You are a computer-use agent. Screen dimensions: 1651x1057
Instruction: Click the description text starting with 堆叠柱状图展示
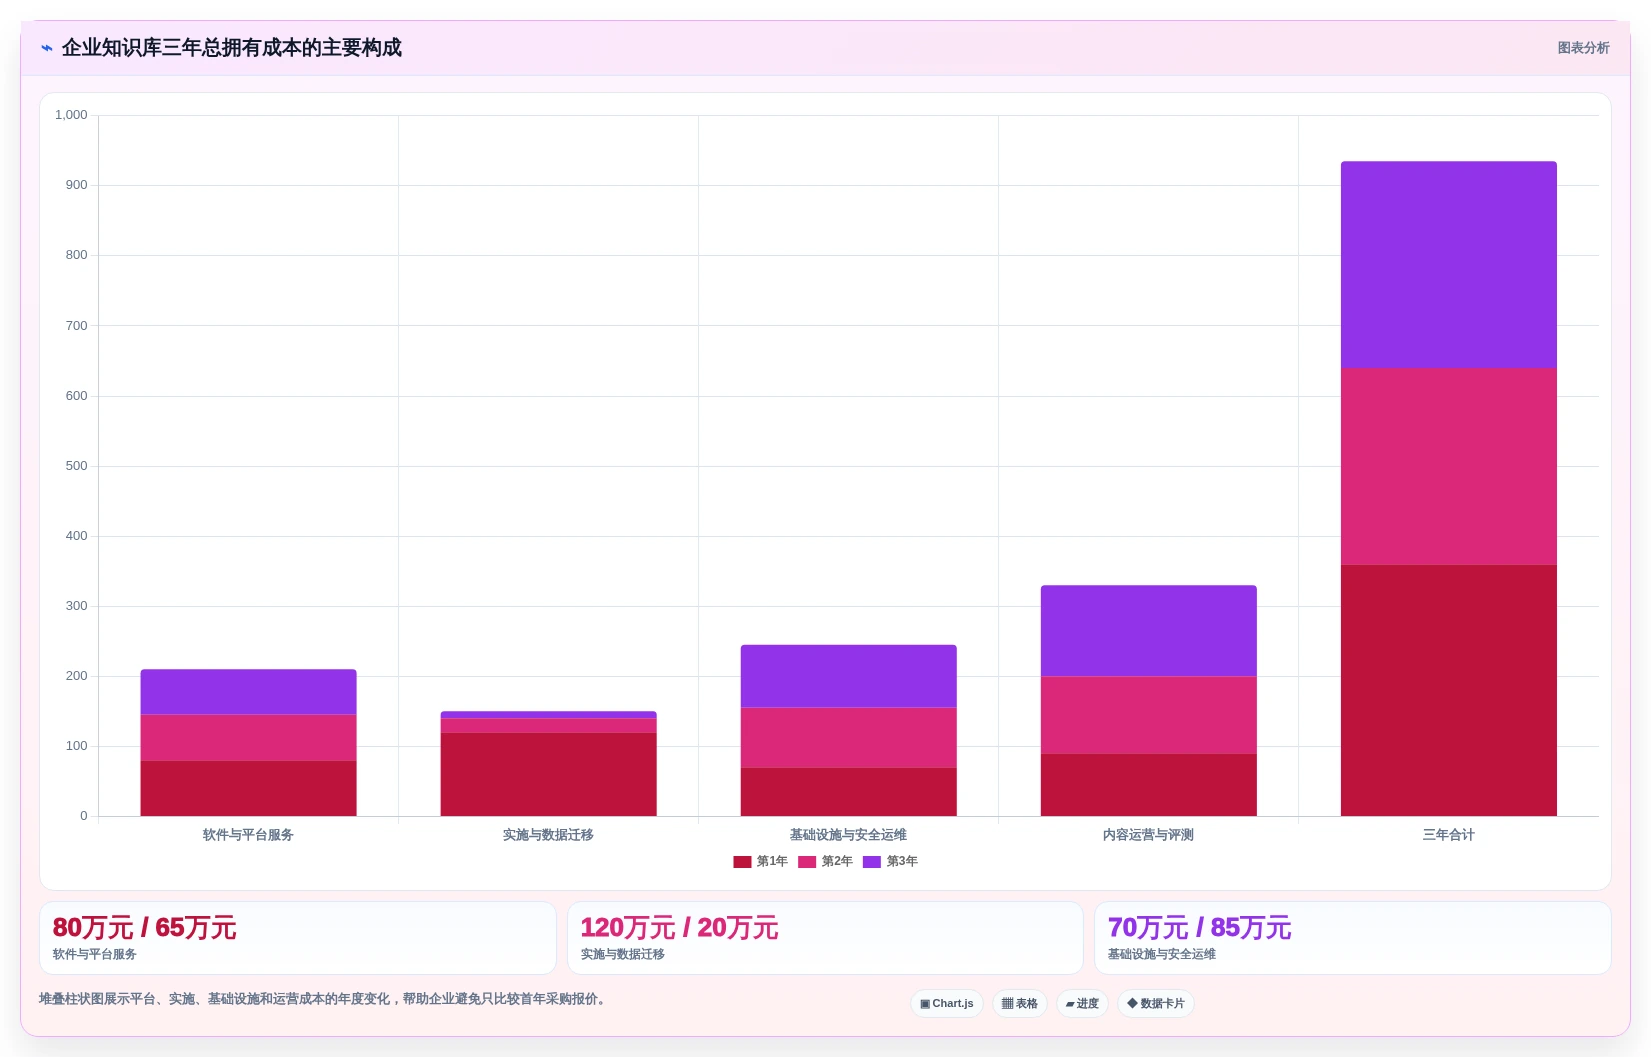pos(325,999)
